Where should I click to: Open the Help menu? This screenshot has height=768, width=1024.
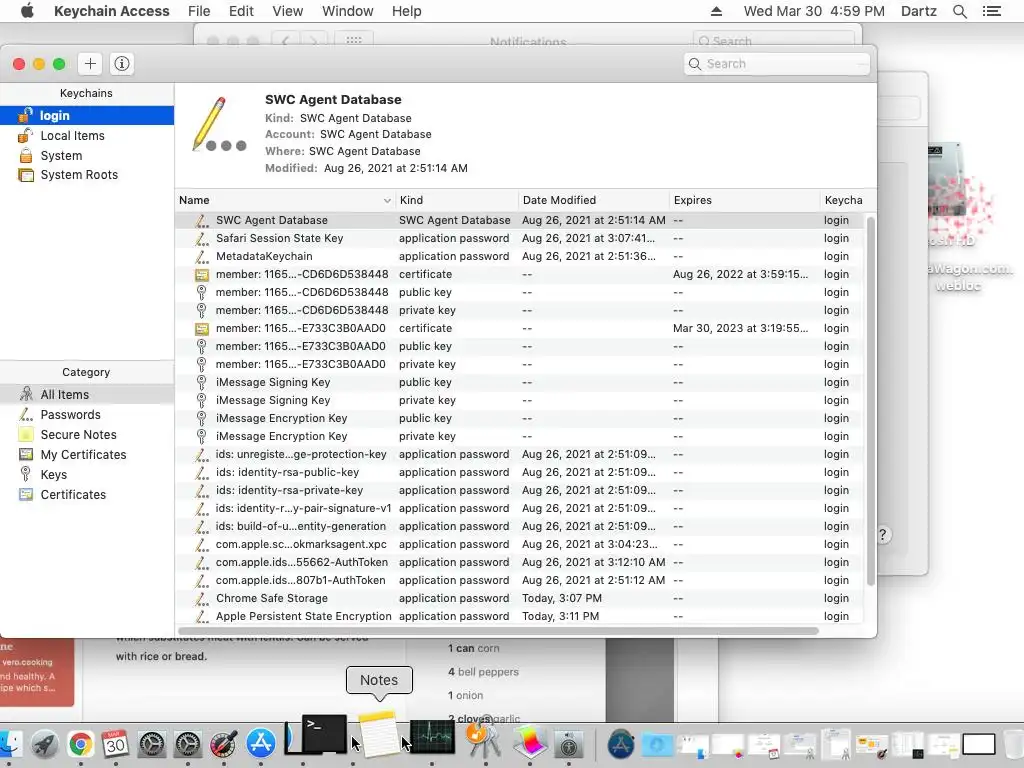point(406,11)
